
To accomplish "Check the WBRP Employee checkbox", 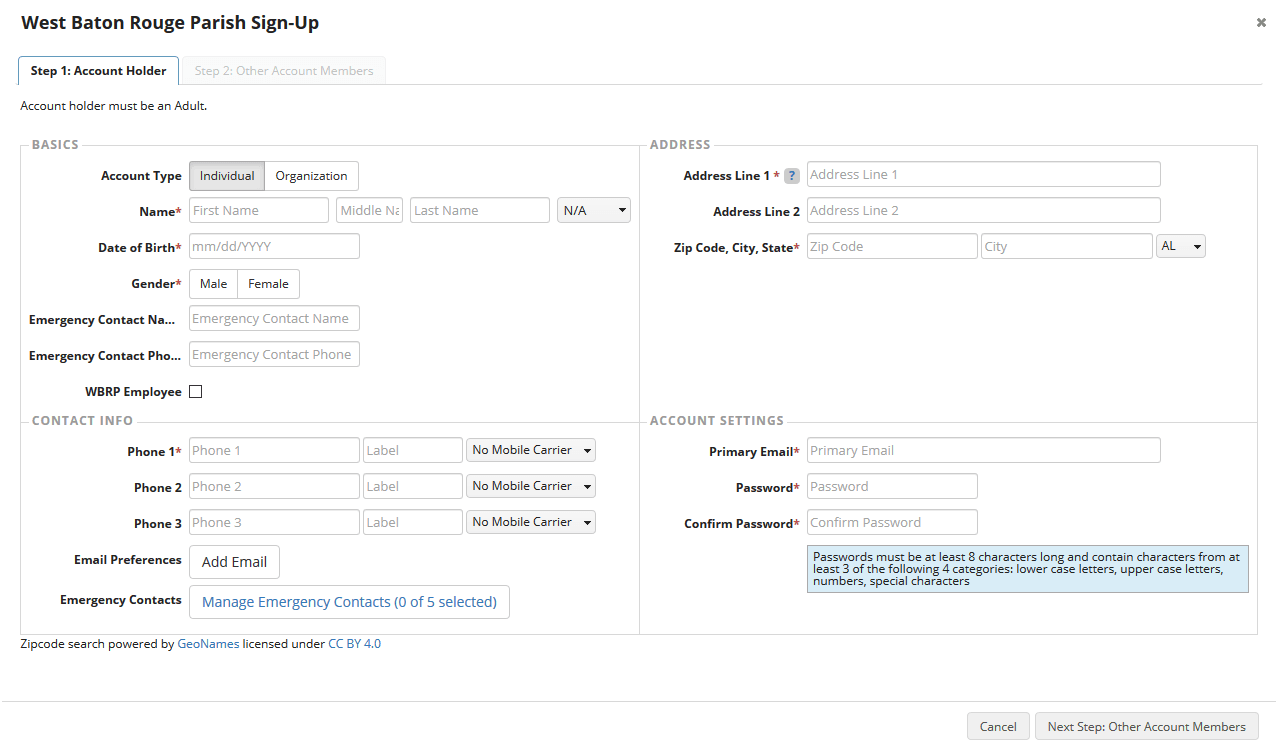I will (195, 392).
